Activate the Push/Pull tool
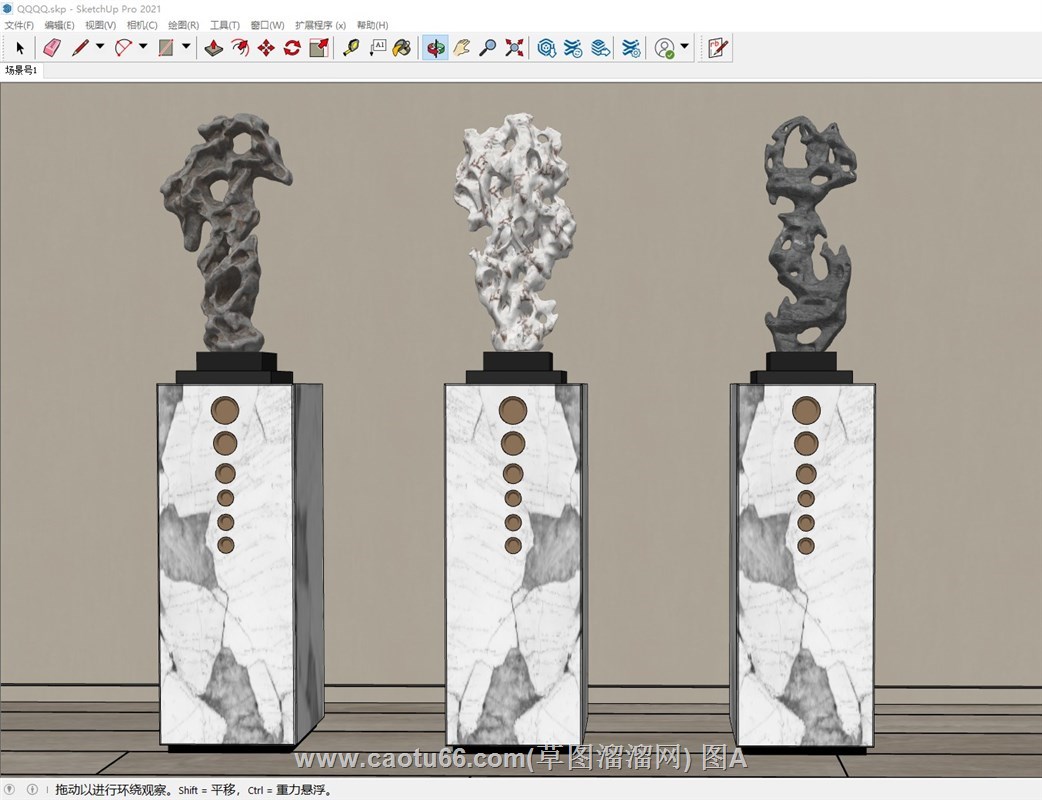Image resolution: width=1042 pixels, height=800 pixels. pos(213,47)
